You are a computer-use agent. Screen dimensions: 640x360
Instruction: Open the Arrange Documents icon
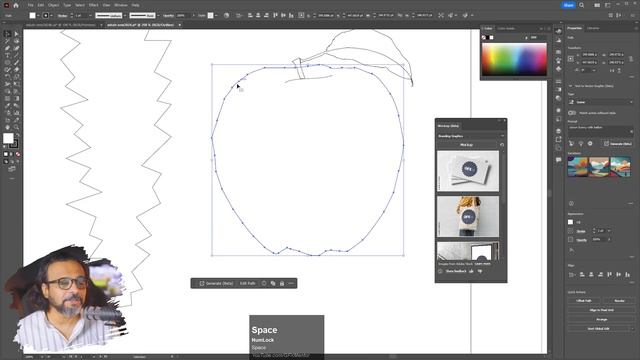click(597, 5)
